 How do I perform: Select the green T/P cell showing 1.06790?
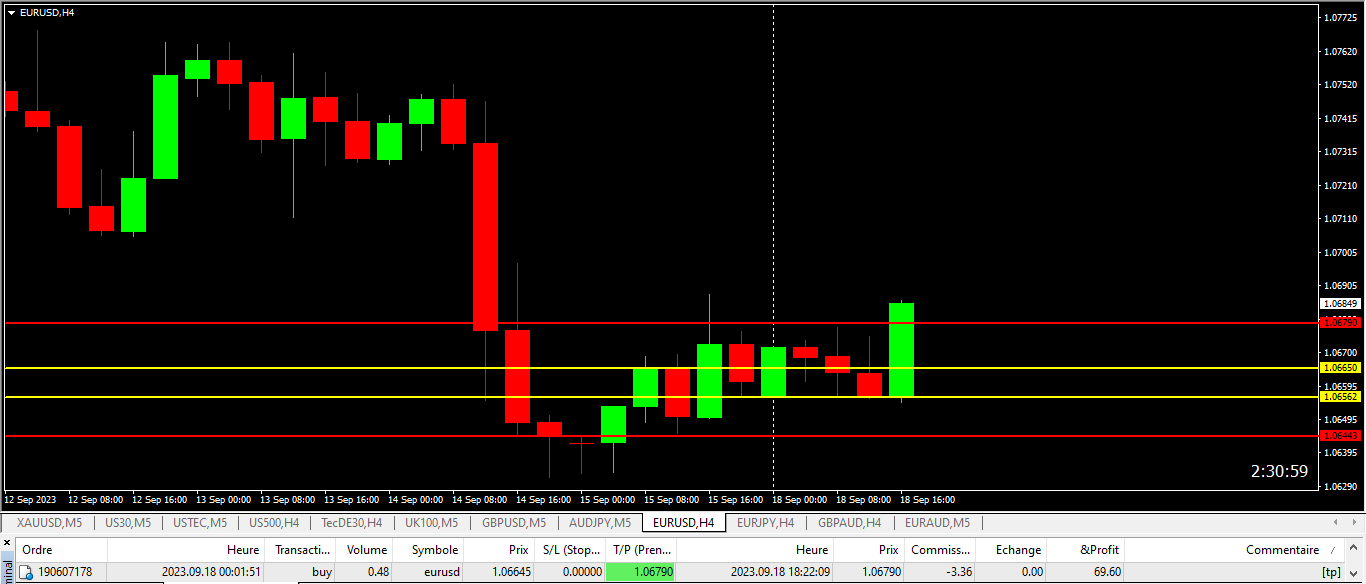[641, 572]
